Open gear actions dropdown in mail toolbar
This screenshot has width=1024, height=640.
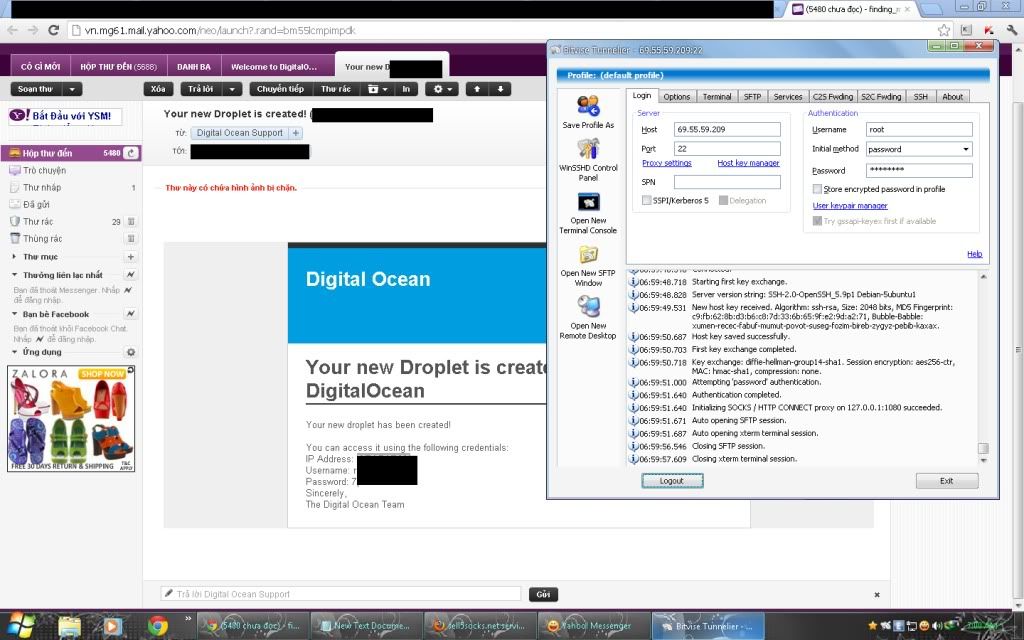coord(442,89)
